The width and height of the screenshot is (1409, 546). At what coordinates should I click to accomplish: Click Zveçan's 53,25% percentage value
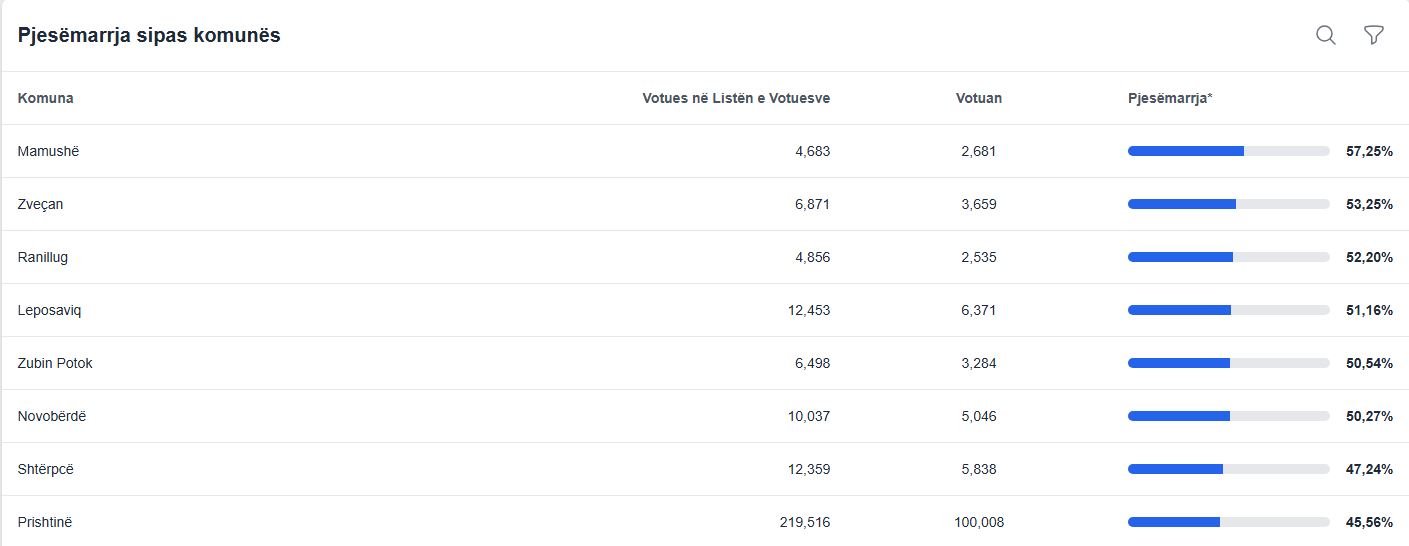pyautogui.click(x=1369, y=204)
